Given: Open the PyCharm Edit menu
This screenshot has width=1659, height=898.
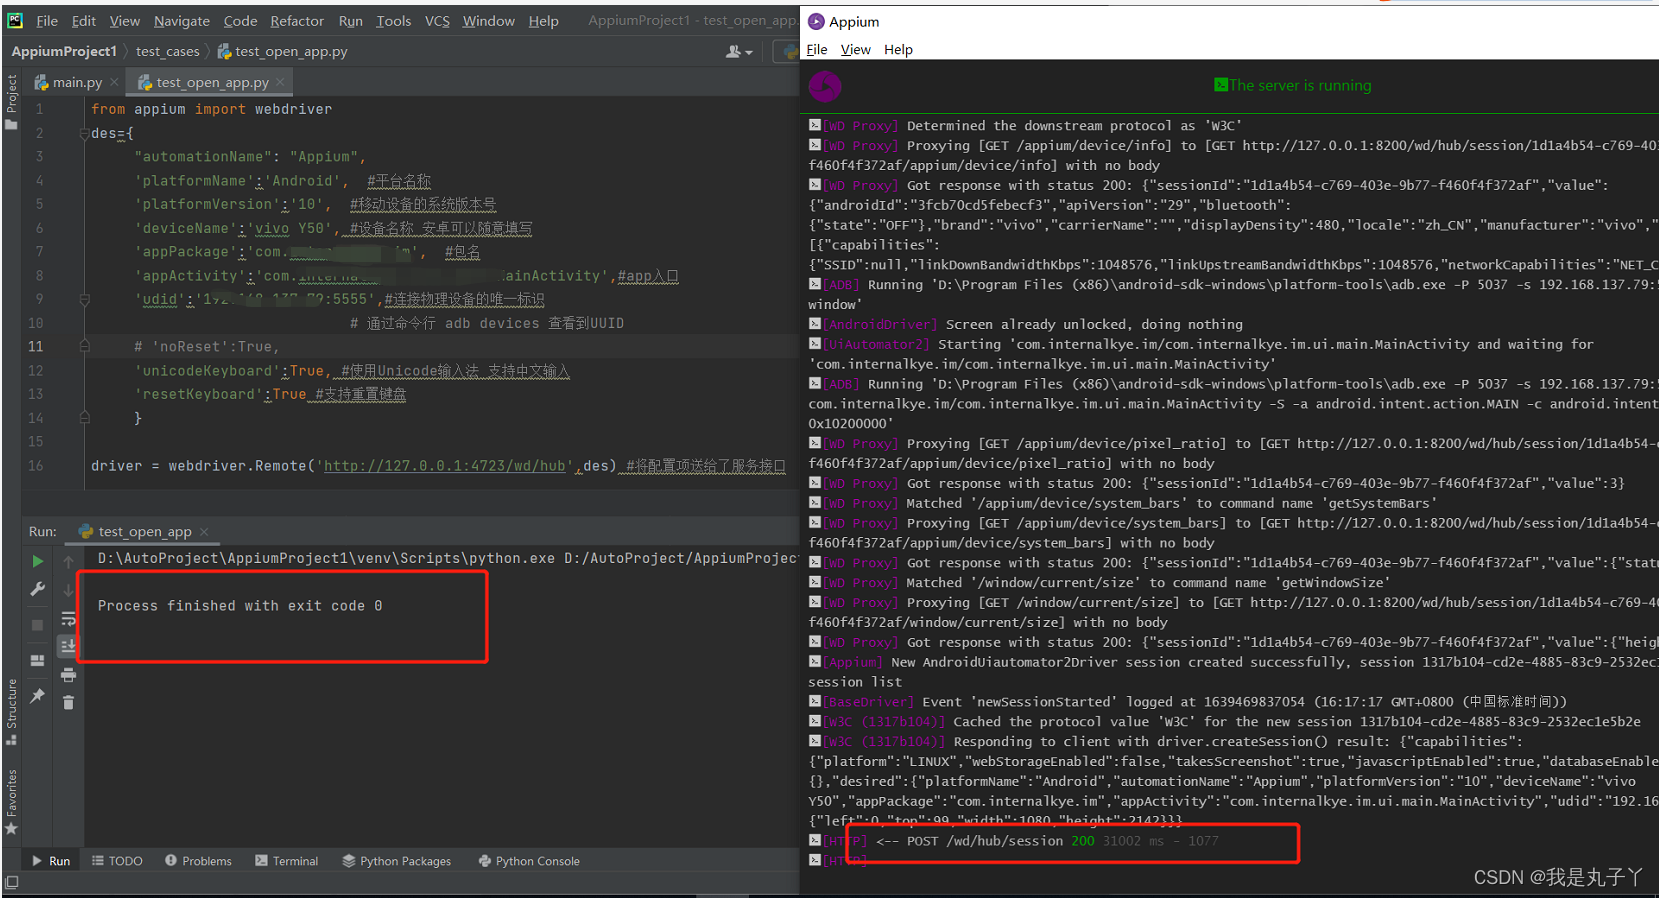Looking at the screenshot, I should pos(84,21).
